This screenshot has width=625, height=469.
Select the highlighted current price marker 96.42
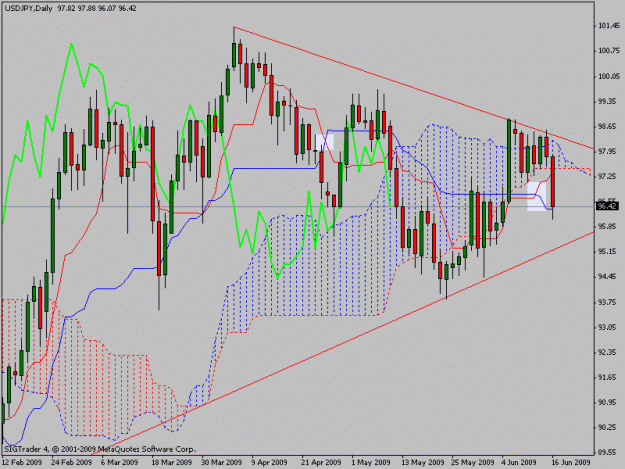click(608, 206)
